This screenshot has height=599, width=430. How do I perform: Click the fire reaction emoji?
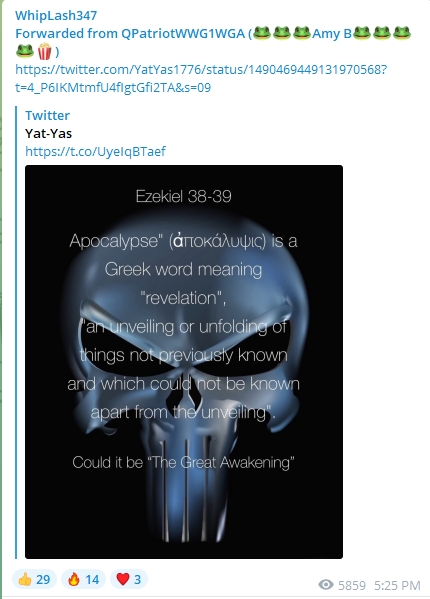coord(74,579)
